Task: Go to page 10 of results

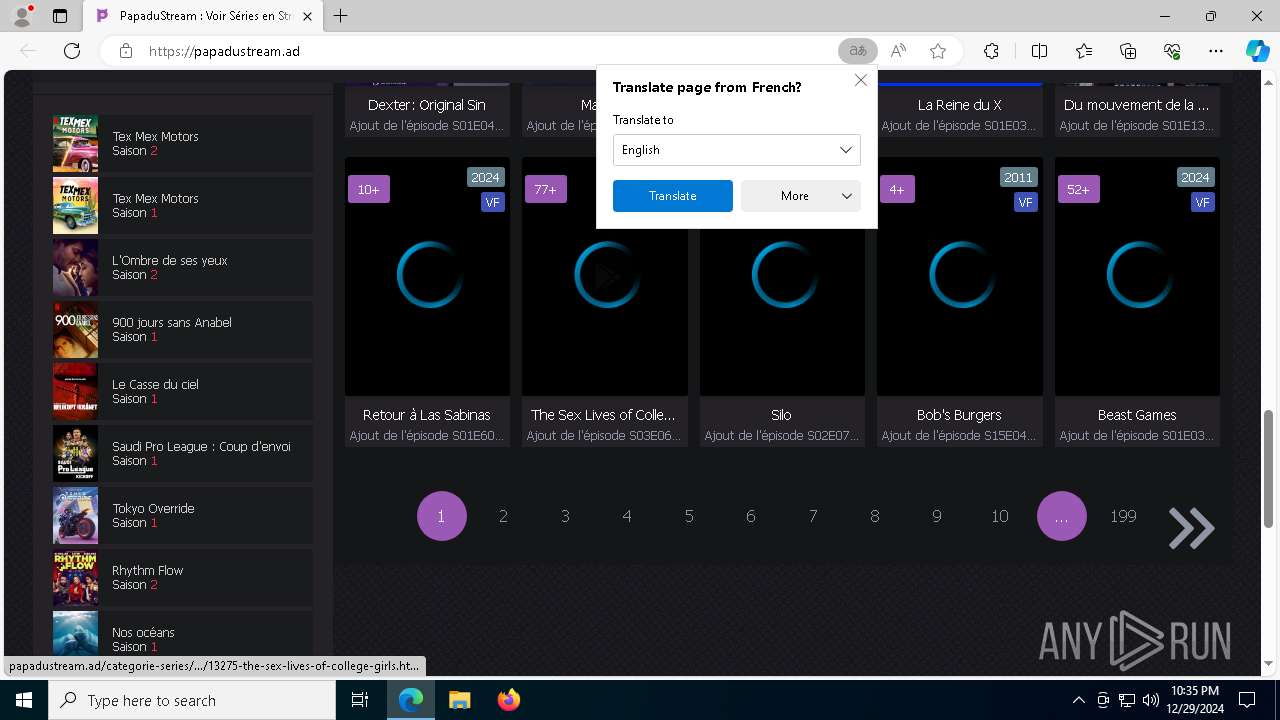Action: pyautogui.click(x=999, y=516)
